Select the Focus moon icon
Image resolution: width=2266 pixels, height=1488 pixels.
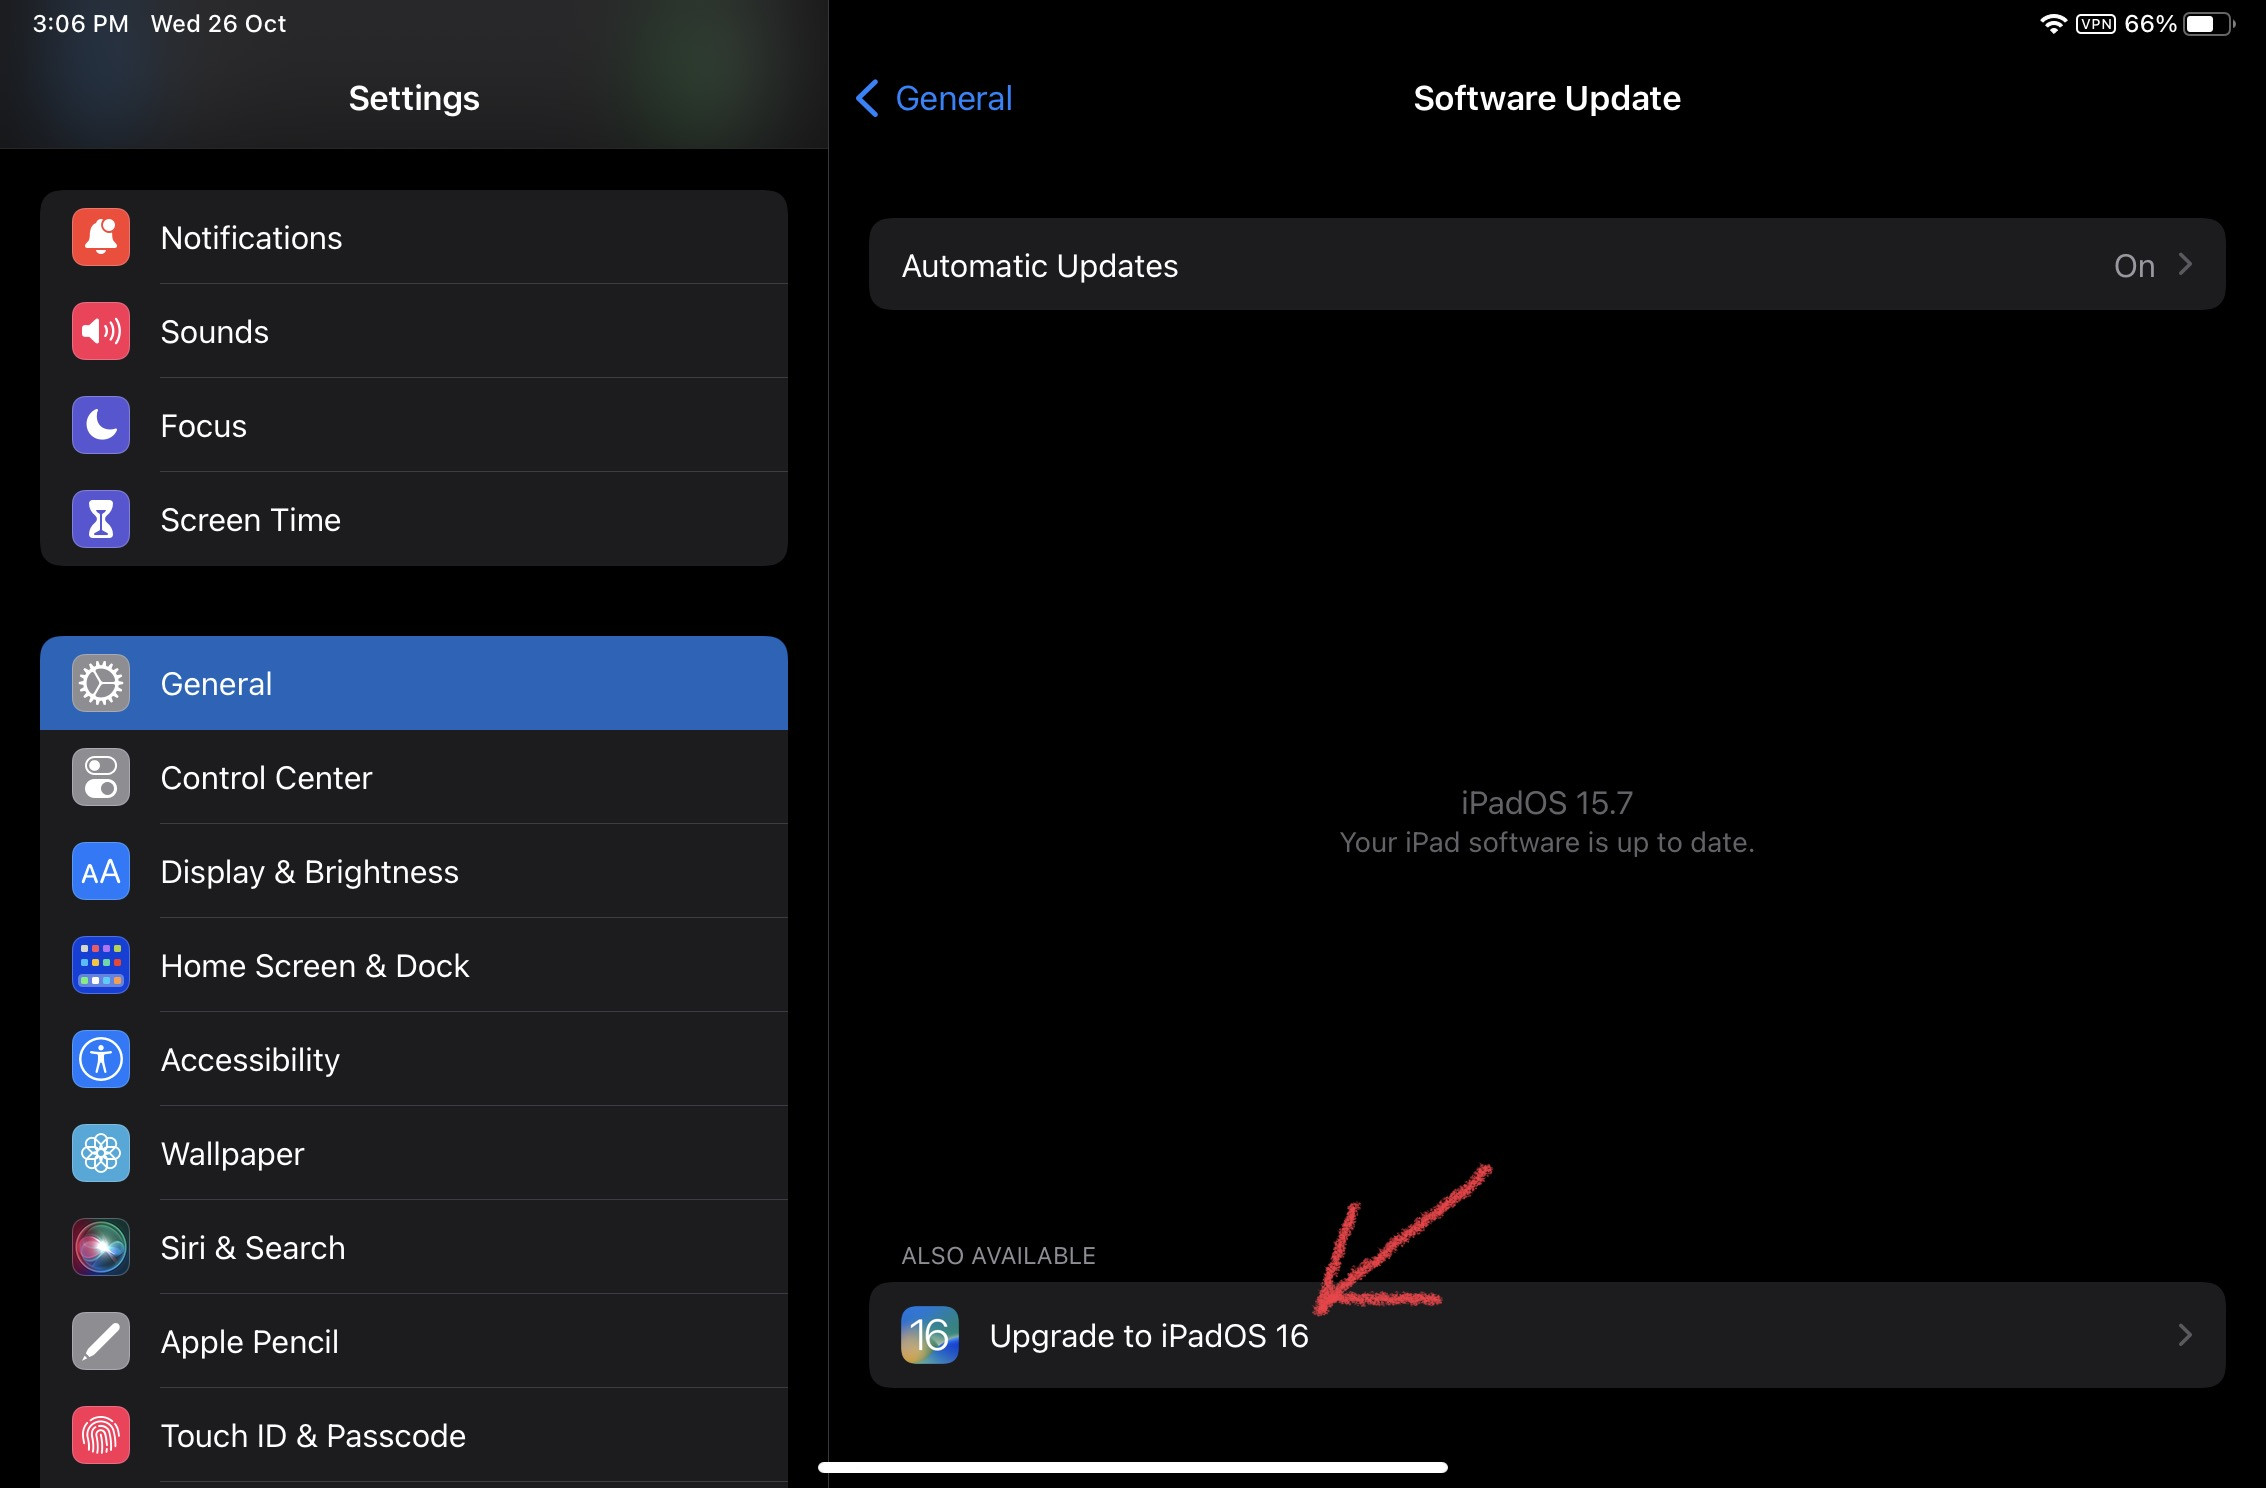(x=101, y=425)
